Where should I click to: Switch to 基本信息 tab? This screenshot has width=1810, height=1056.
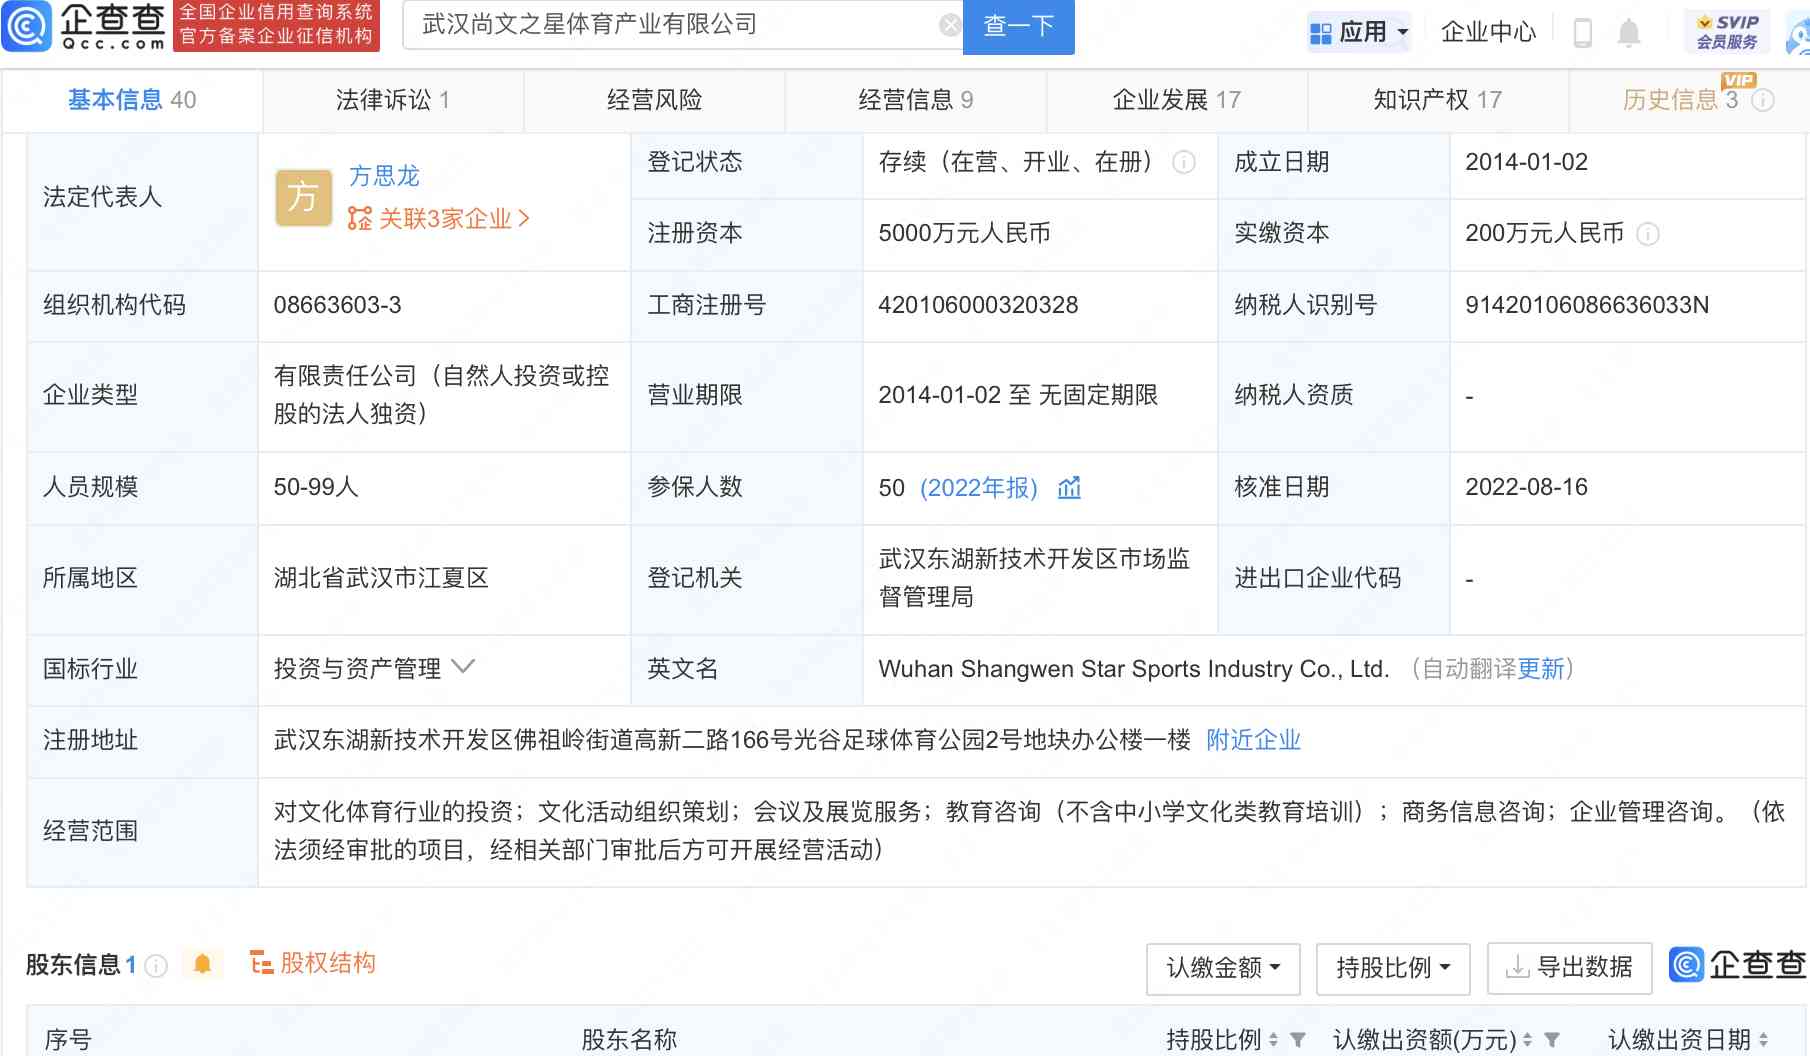click(132, 100)
